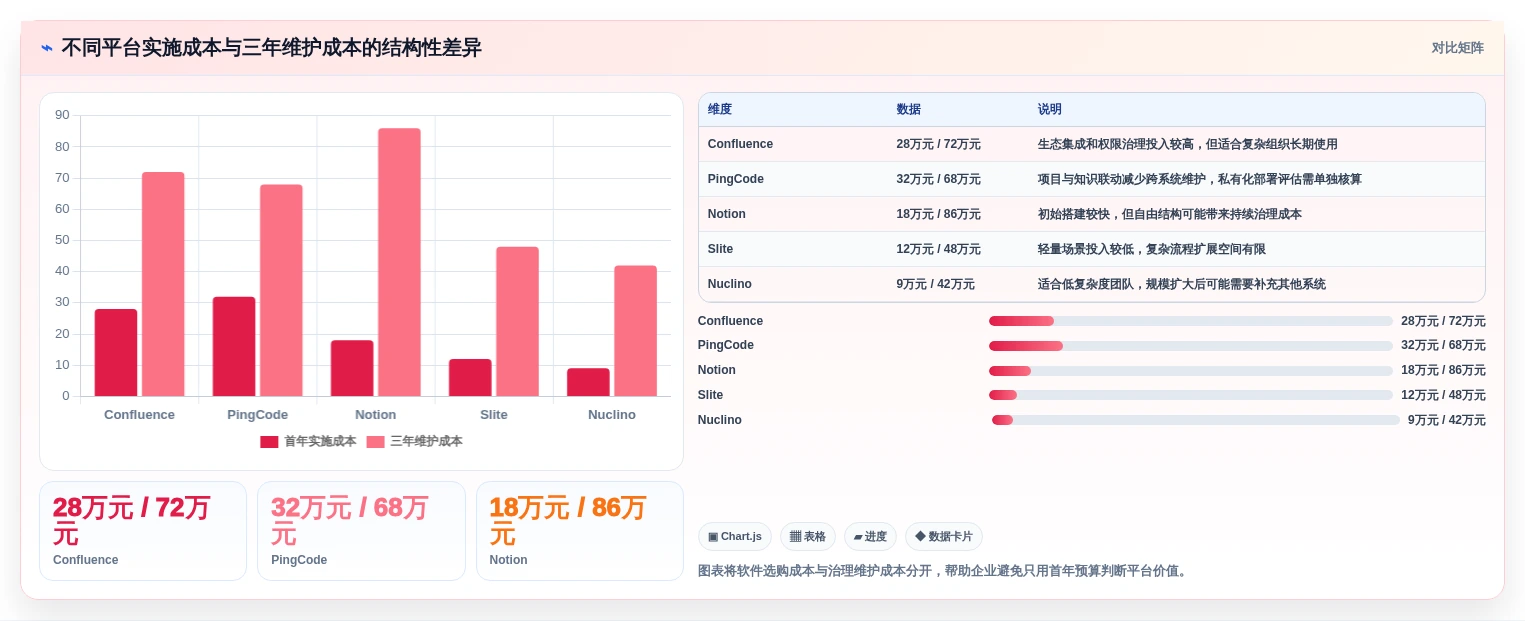
Task: Click the Slite first-year cost bar
Action: tap(470, 377)
